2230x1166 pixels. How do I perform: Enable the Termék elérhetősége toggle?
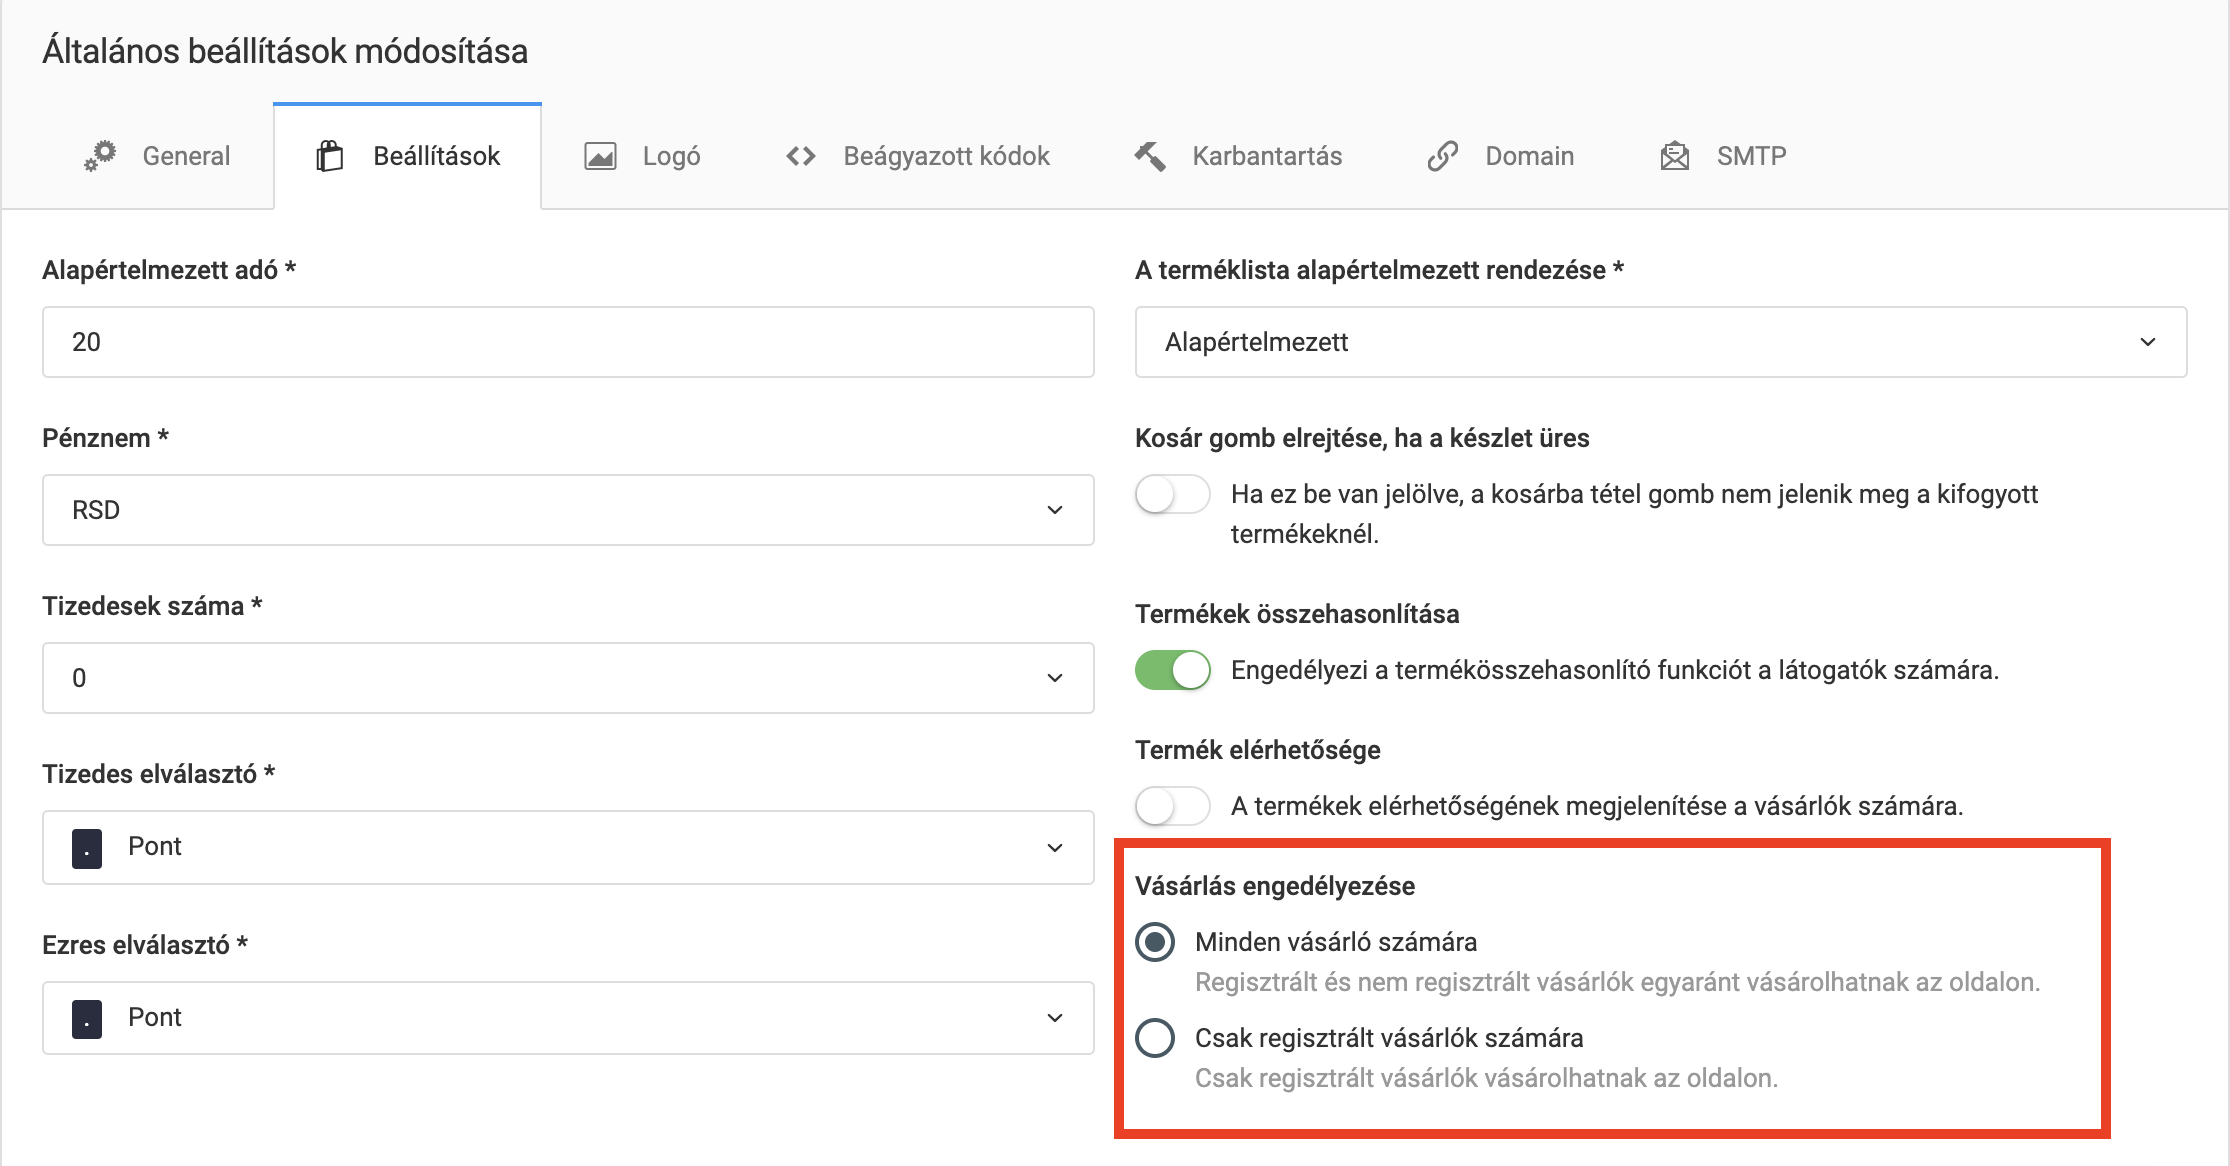[x=1173, y=806]
